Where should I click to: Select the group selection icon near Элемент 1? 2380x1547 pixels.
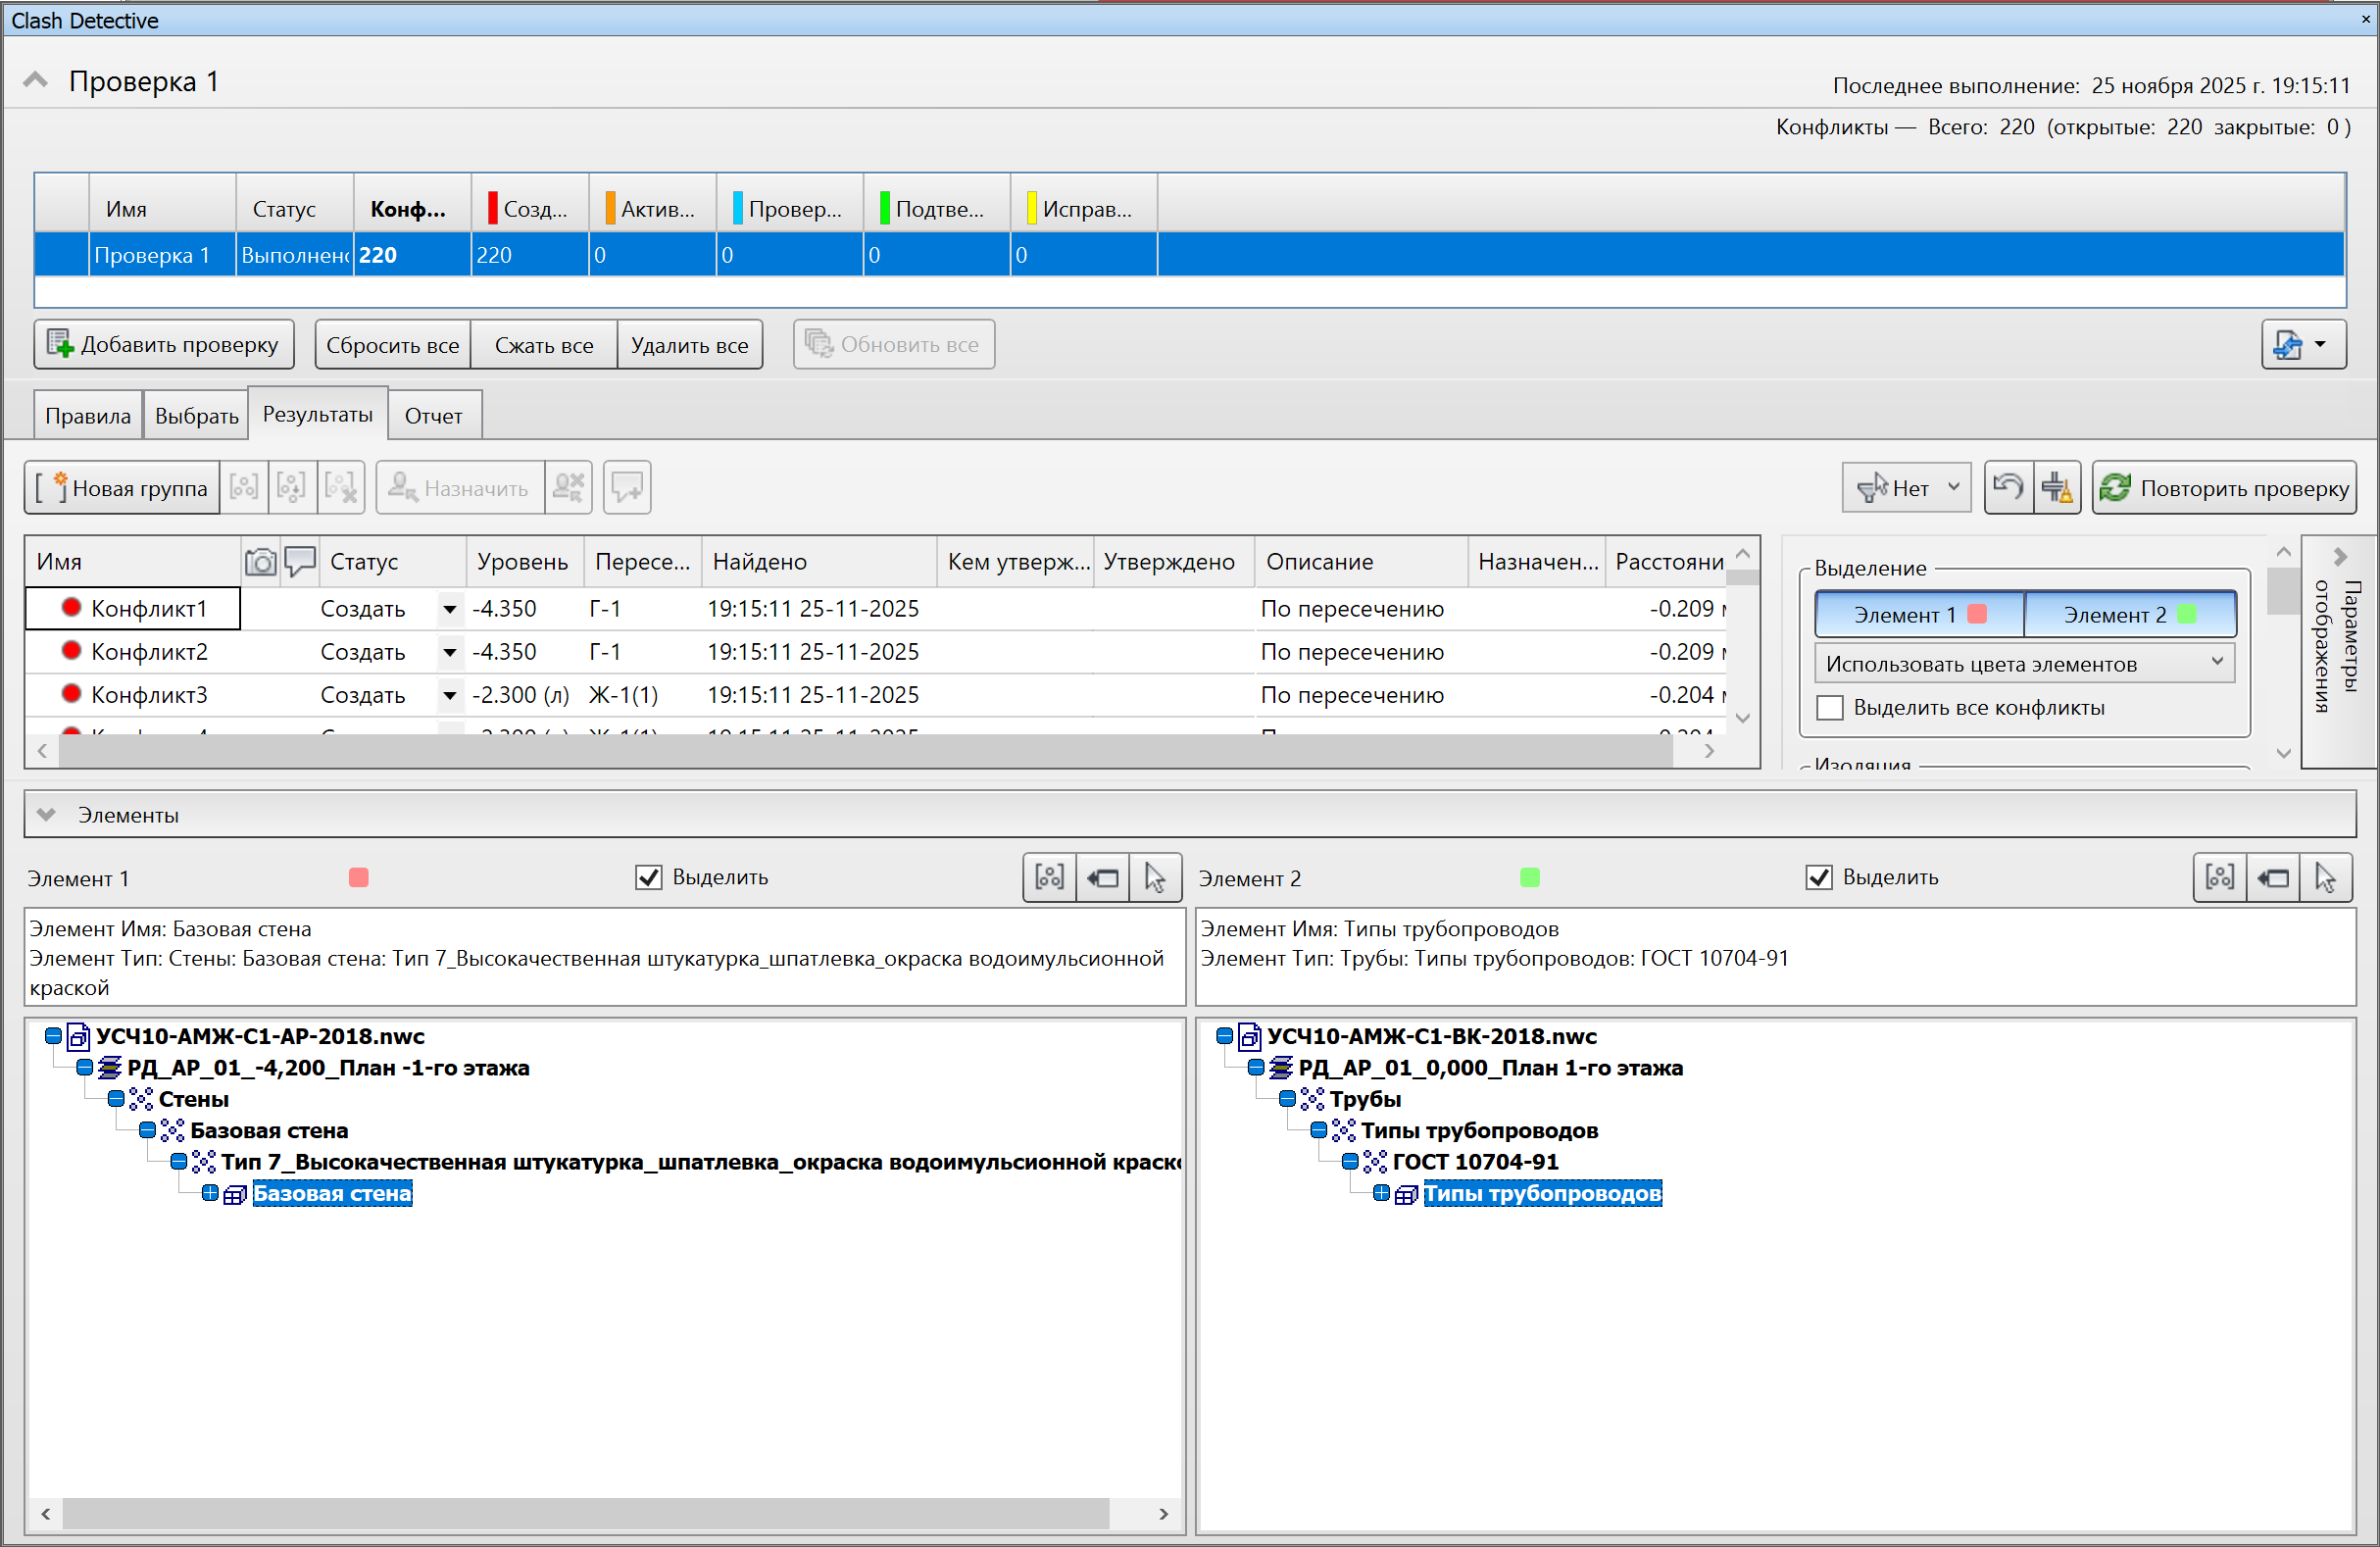tap(1048, 877)
